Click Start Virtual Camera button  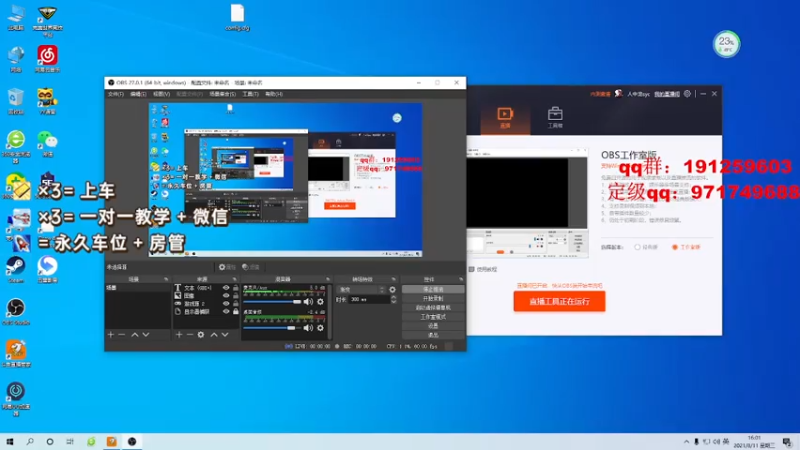coord(433,308)
